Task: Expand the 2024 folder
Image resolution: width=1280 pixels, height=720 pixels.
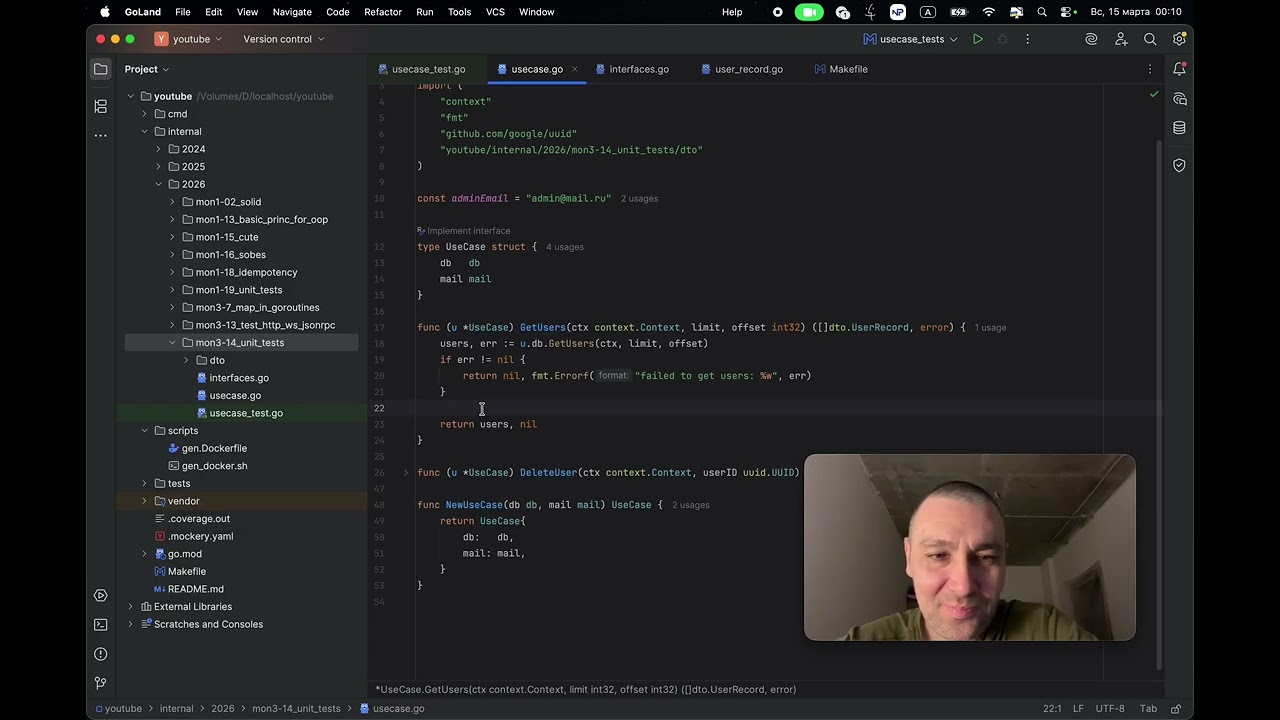Action: 158,149
